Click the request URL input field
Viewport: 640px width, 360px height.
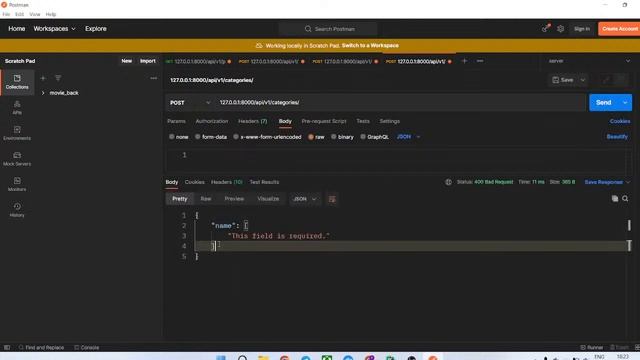[x=400, y=102]
